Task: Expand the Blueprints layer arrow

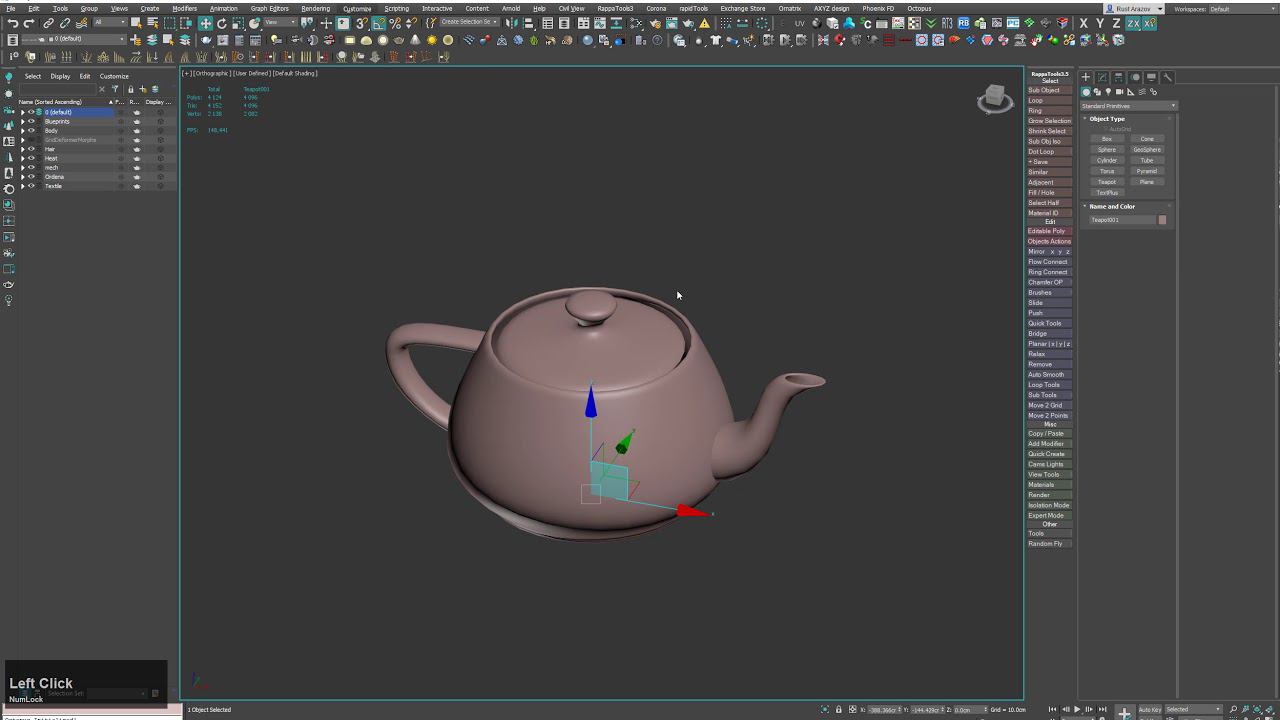Action: coord(22,121)
